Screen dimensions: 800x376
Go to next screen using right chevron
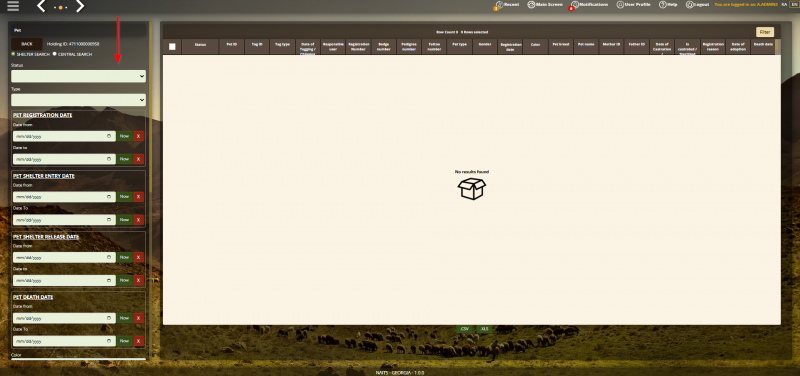[79, 6]
